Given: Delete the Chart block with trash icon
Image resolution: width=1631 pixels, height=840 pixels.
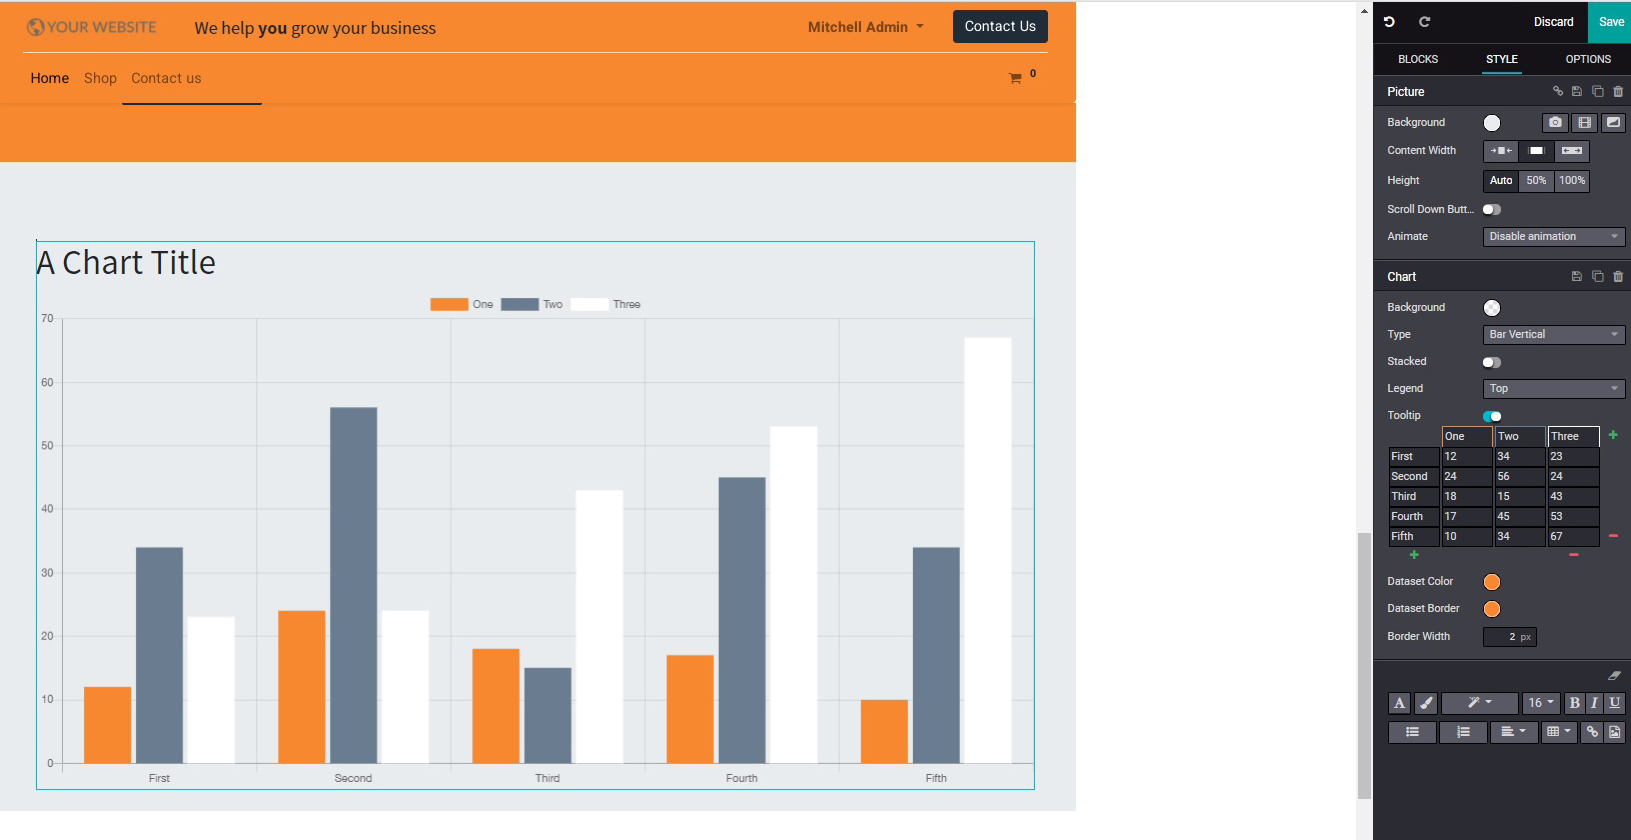Looking at the screenshot, I should coord(1618,277).
